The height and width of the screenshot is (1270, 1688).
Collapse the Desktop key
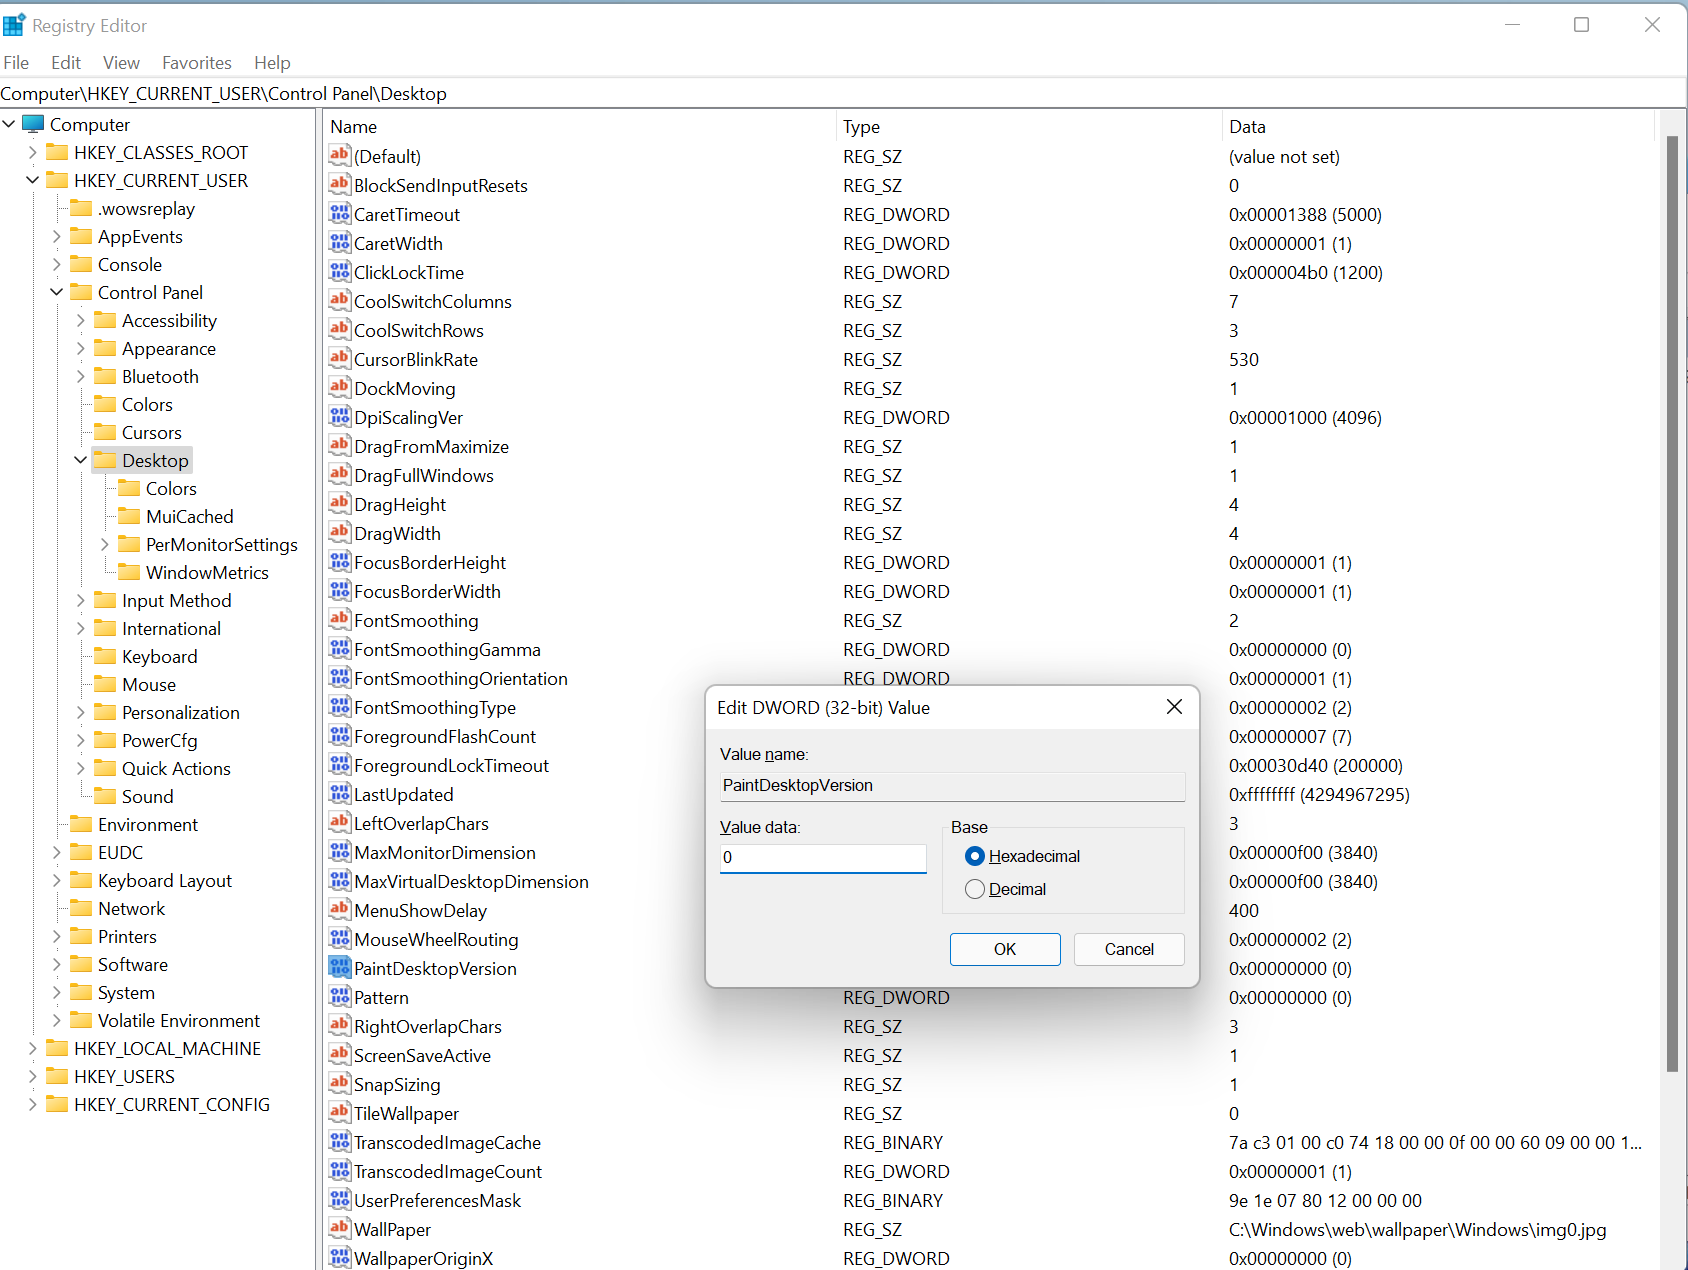[81, 460]
